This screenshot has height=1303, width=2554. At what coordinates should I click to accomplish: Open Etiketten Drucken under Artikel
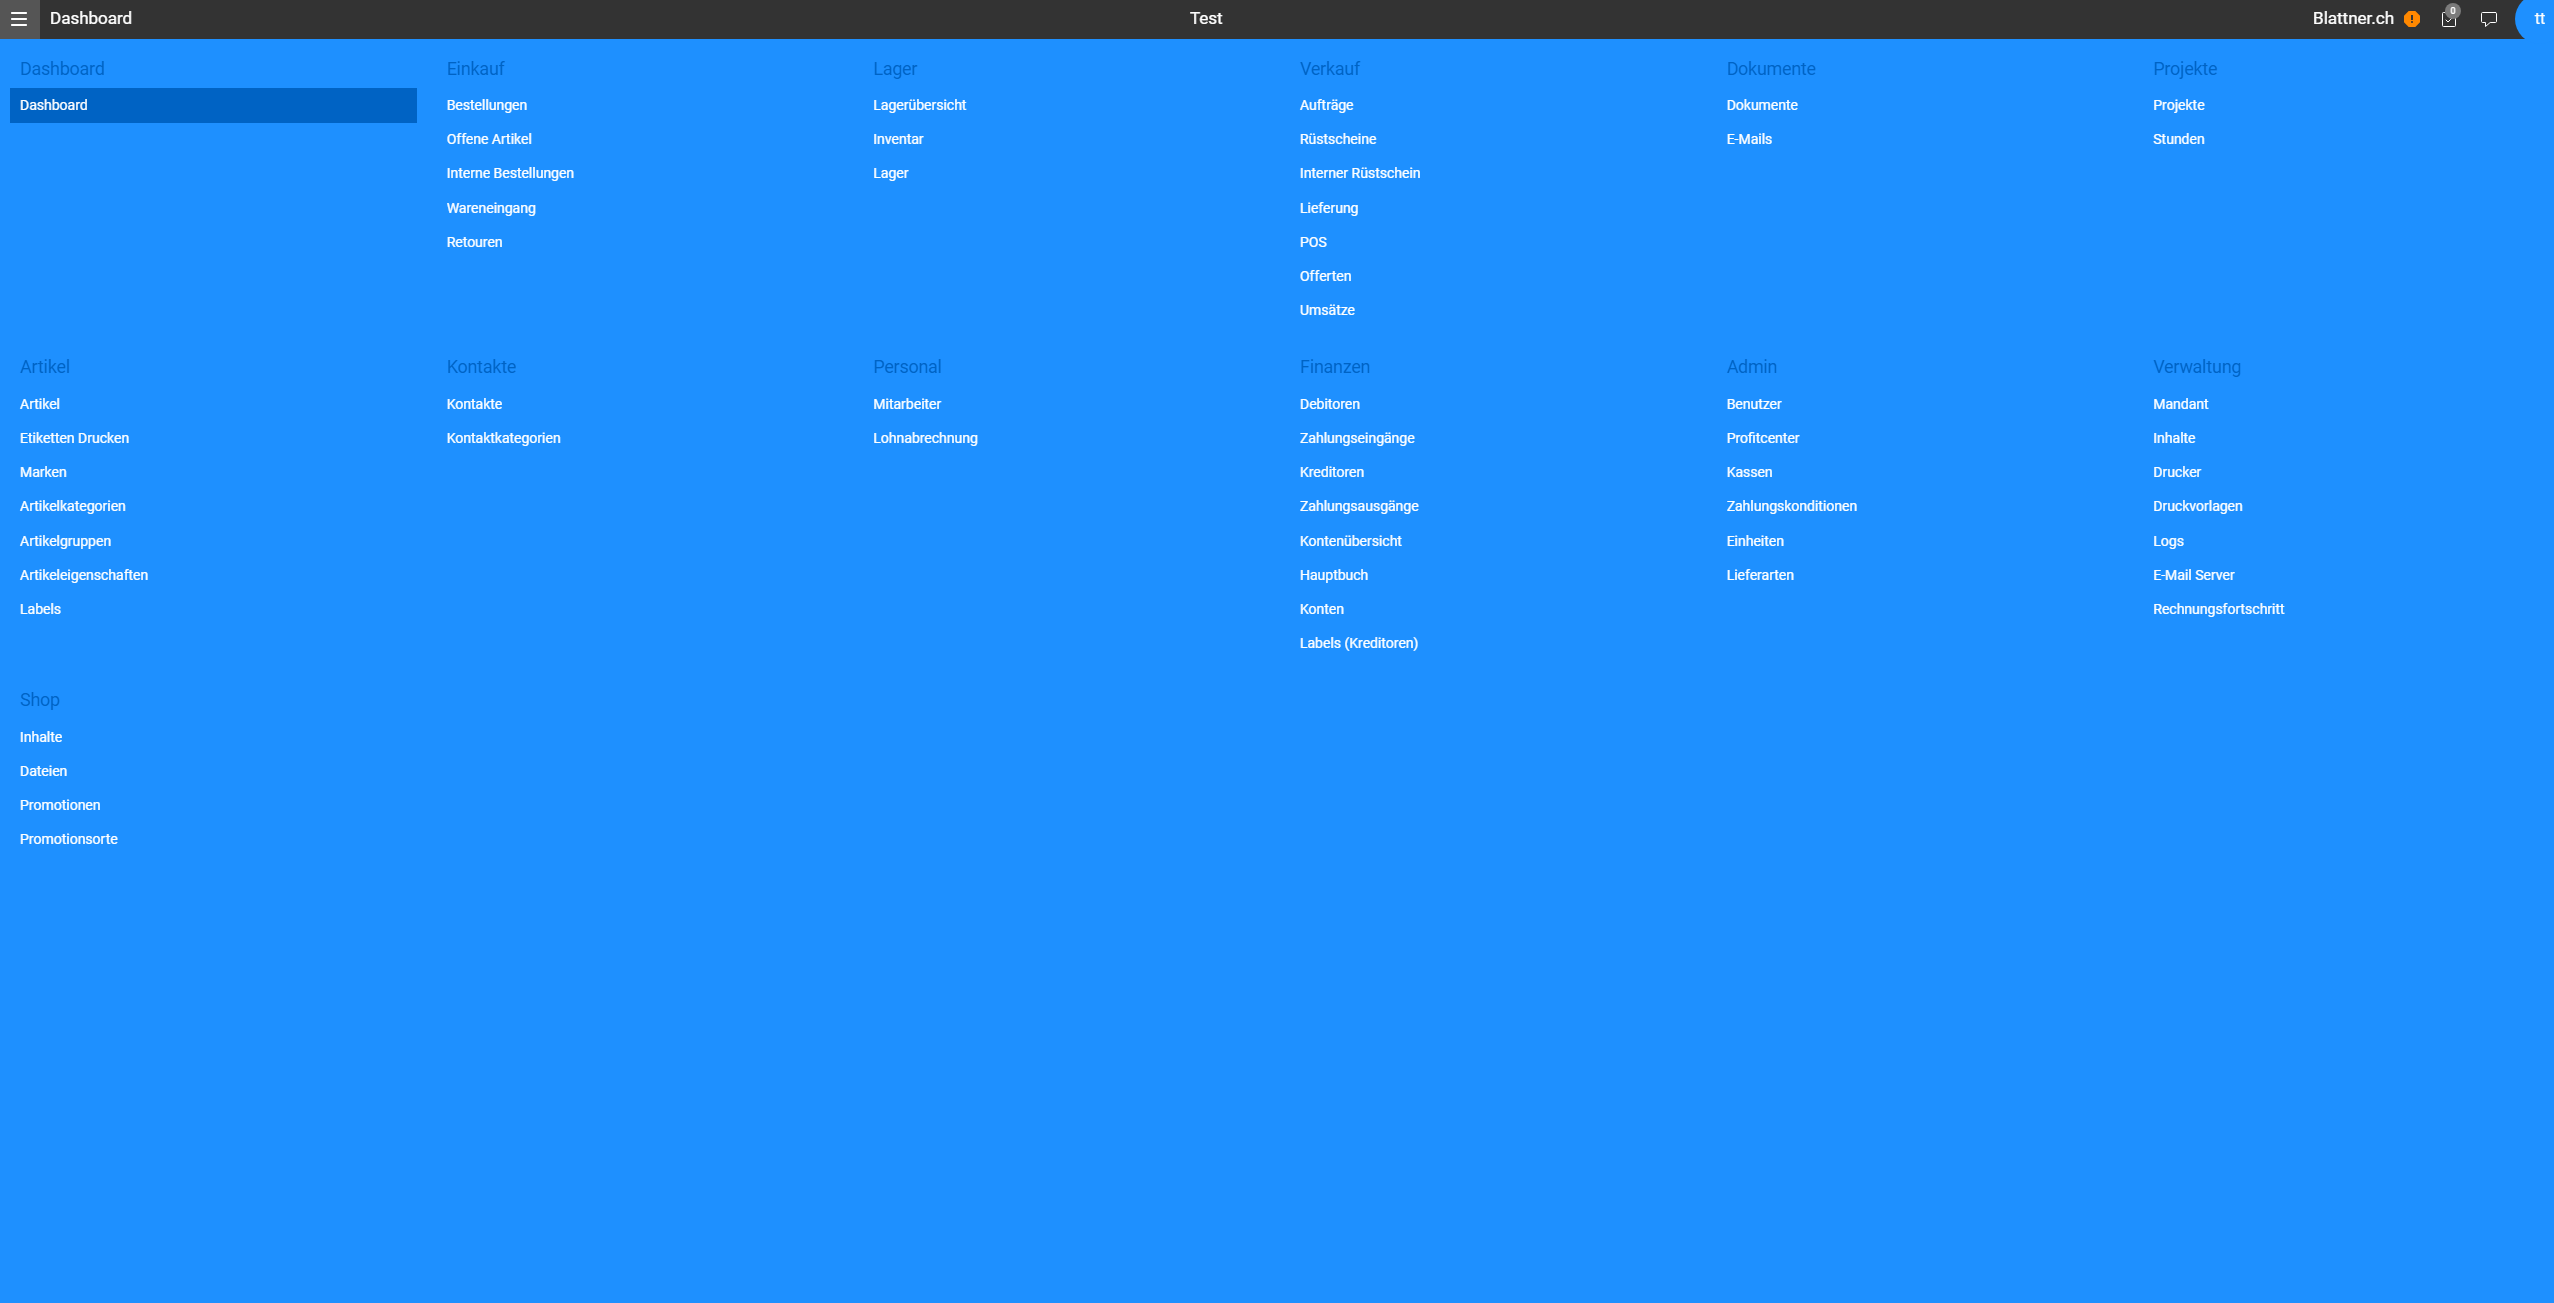(74, 438)
